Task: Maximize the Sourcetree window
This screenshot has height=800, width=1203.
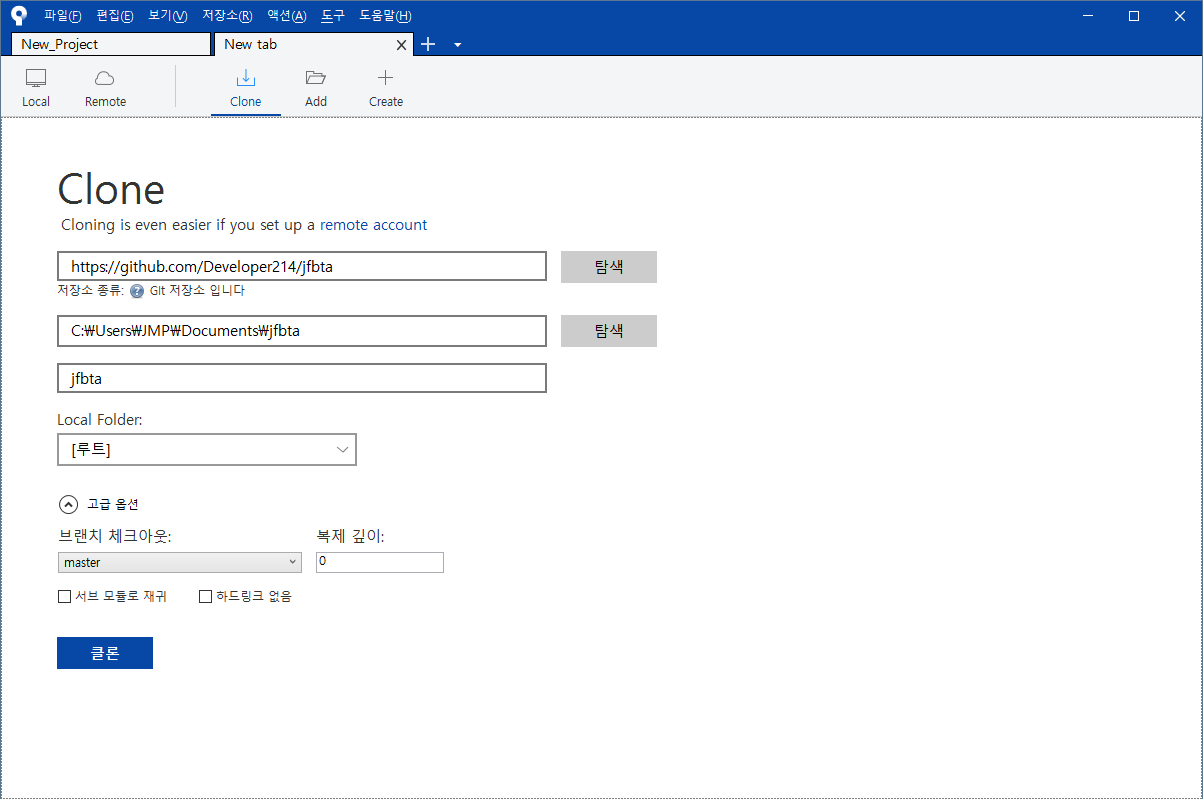Action: 1134,15
